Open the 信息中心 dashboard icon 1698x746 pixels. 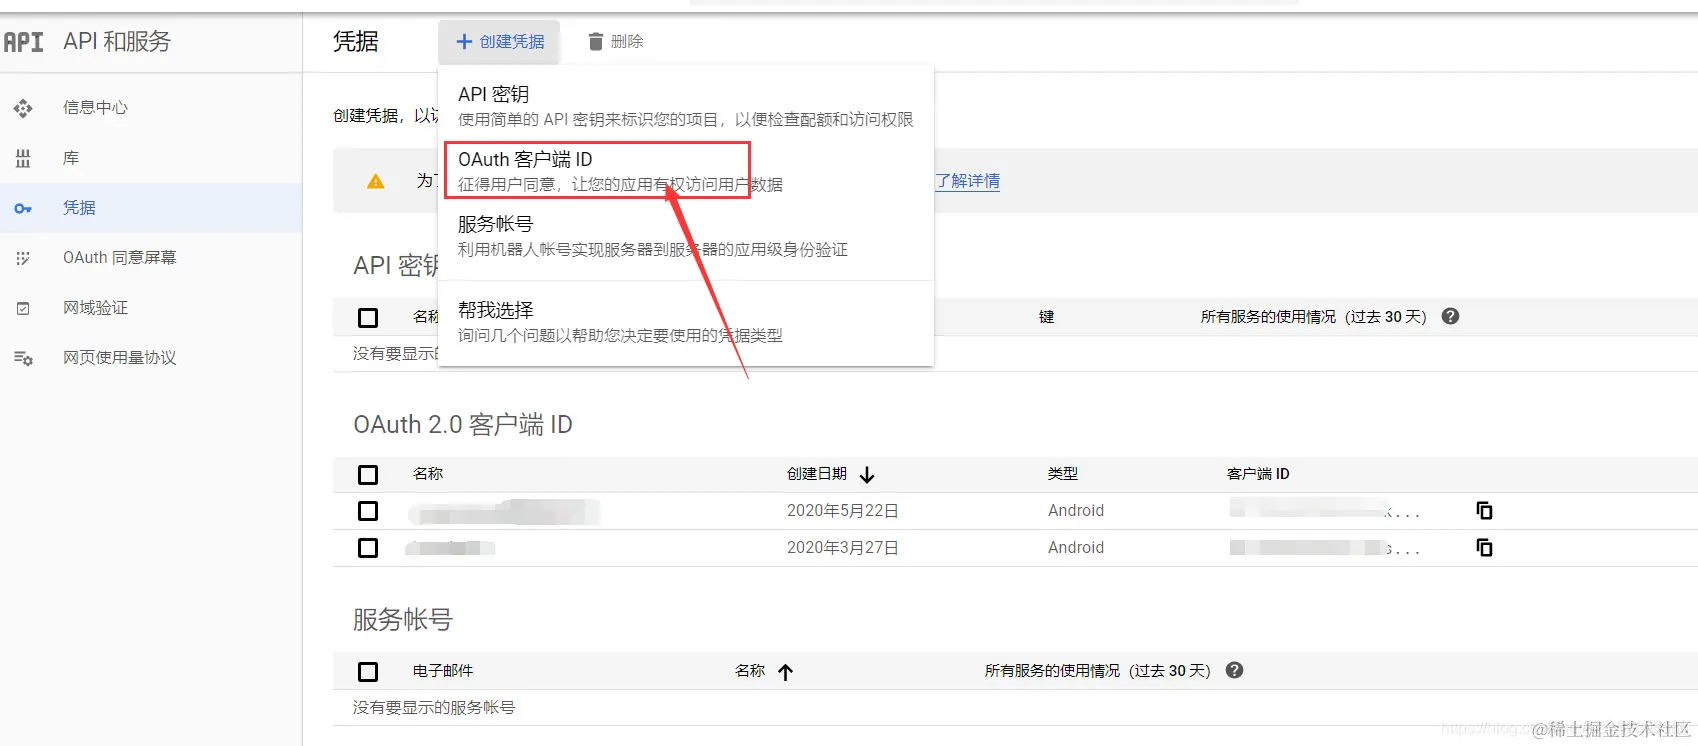(x=23, y=108)
